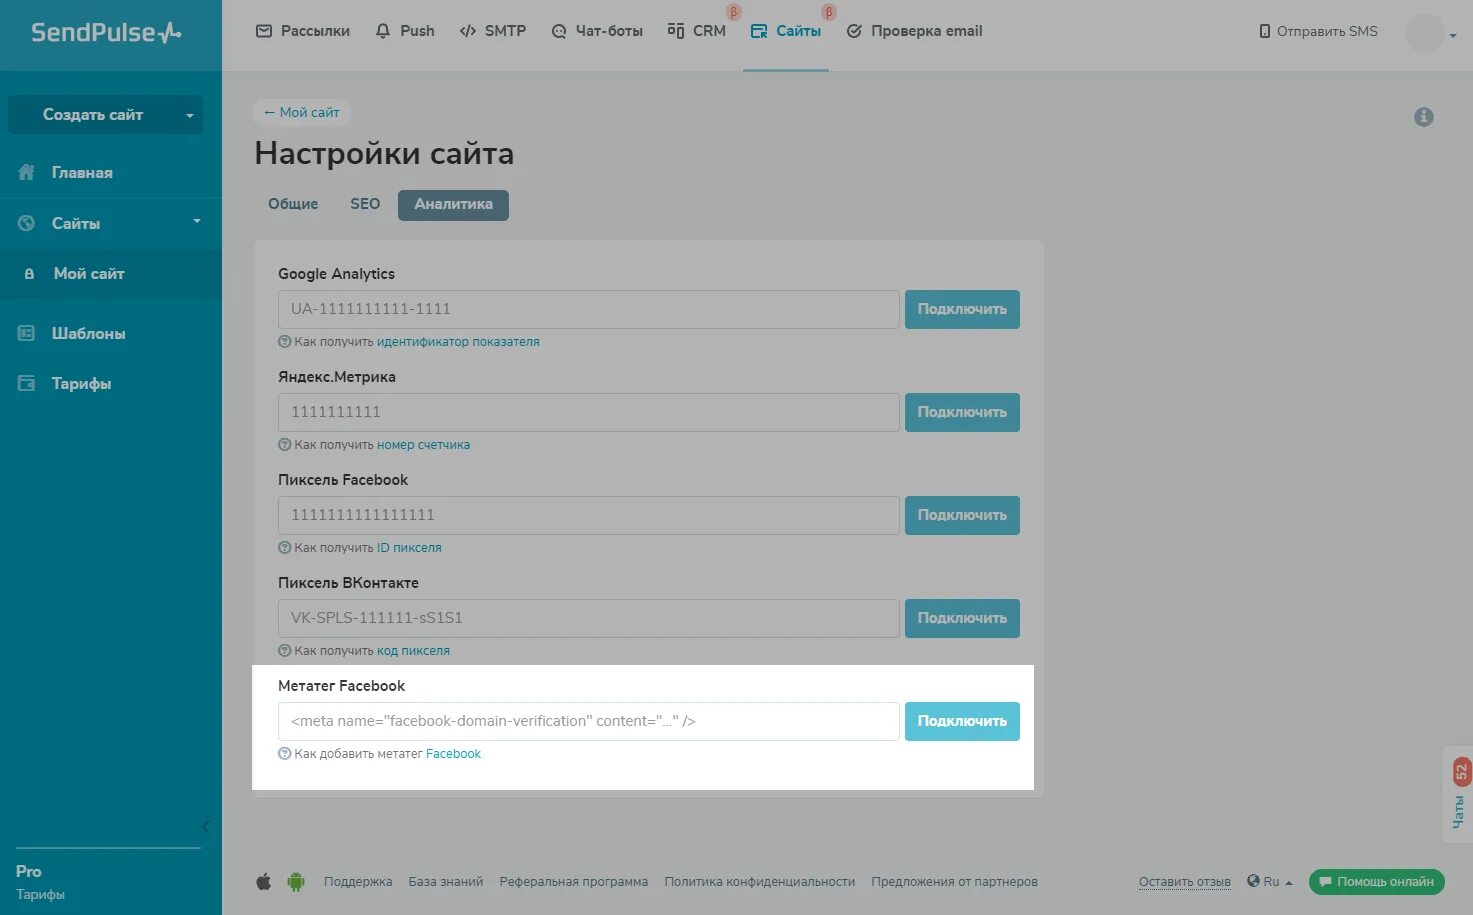Open the Чаты side widget
1473x915 pixels.
click(x=1458, y=795)
